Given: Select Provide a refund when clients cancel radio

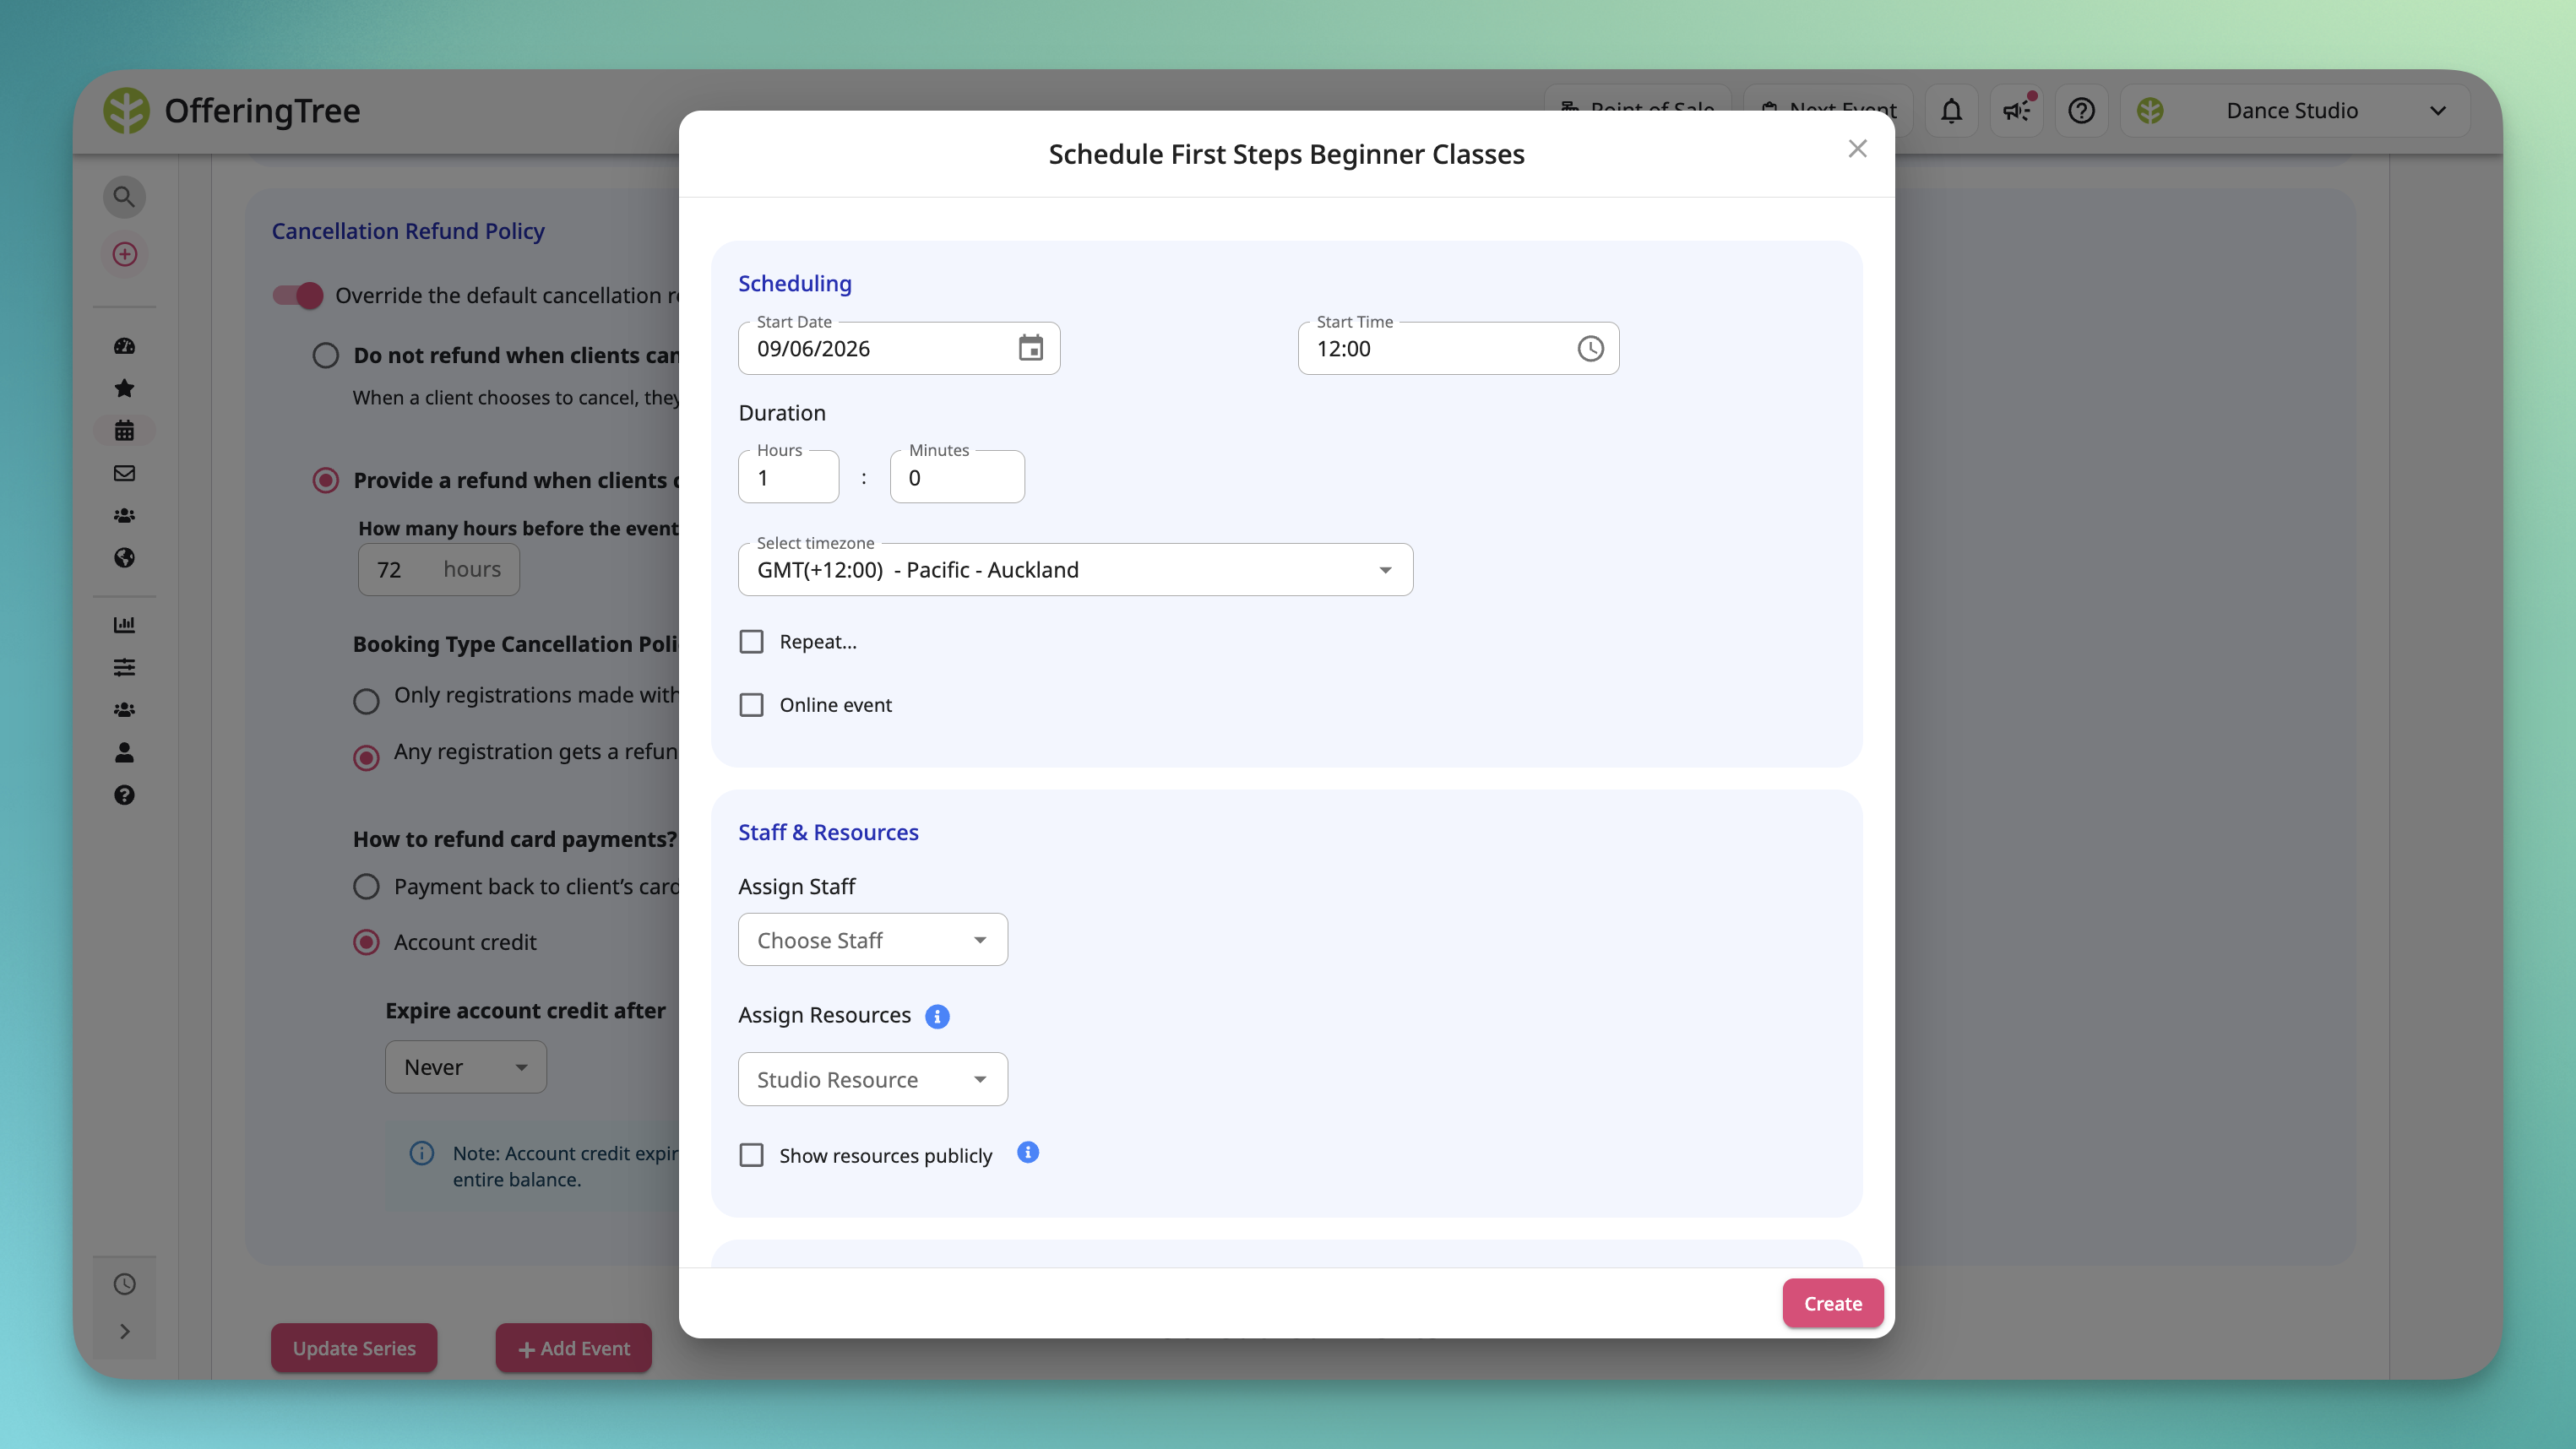Looking at the screenshot, I should [x=325, y=480].
